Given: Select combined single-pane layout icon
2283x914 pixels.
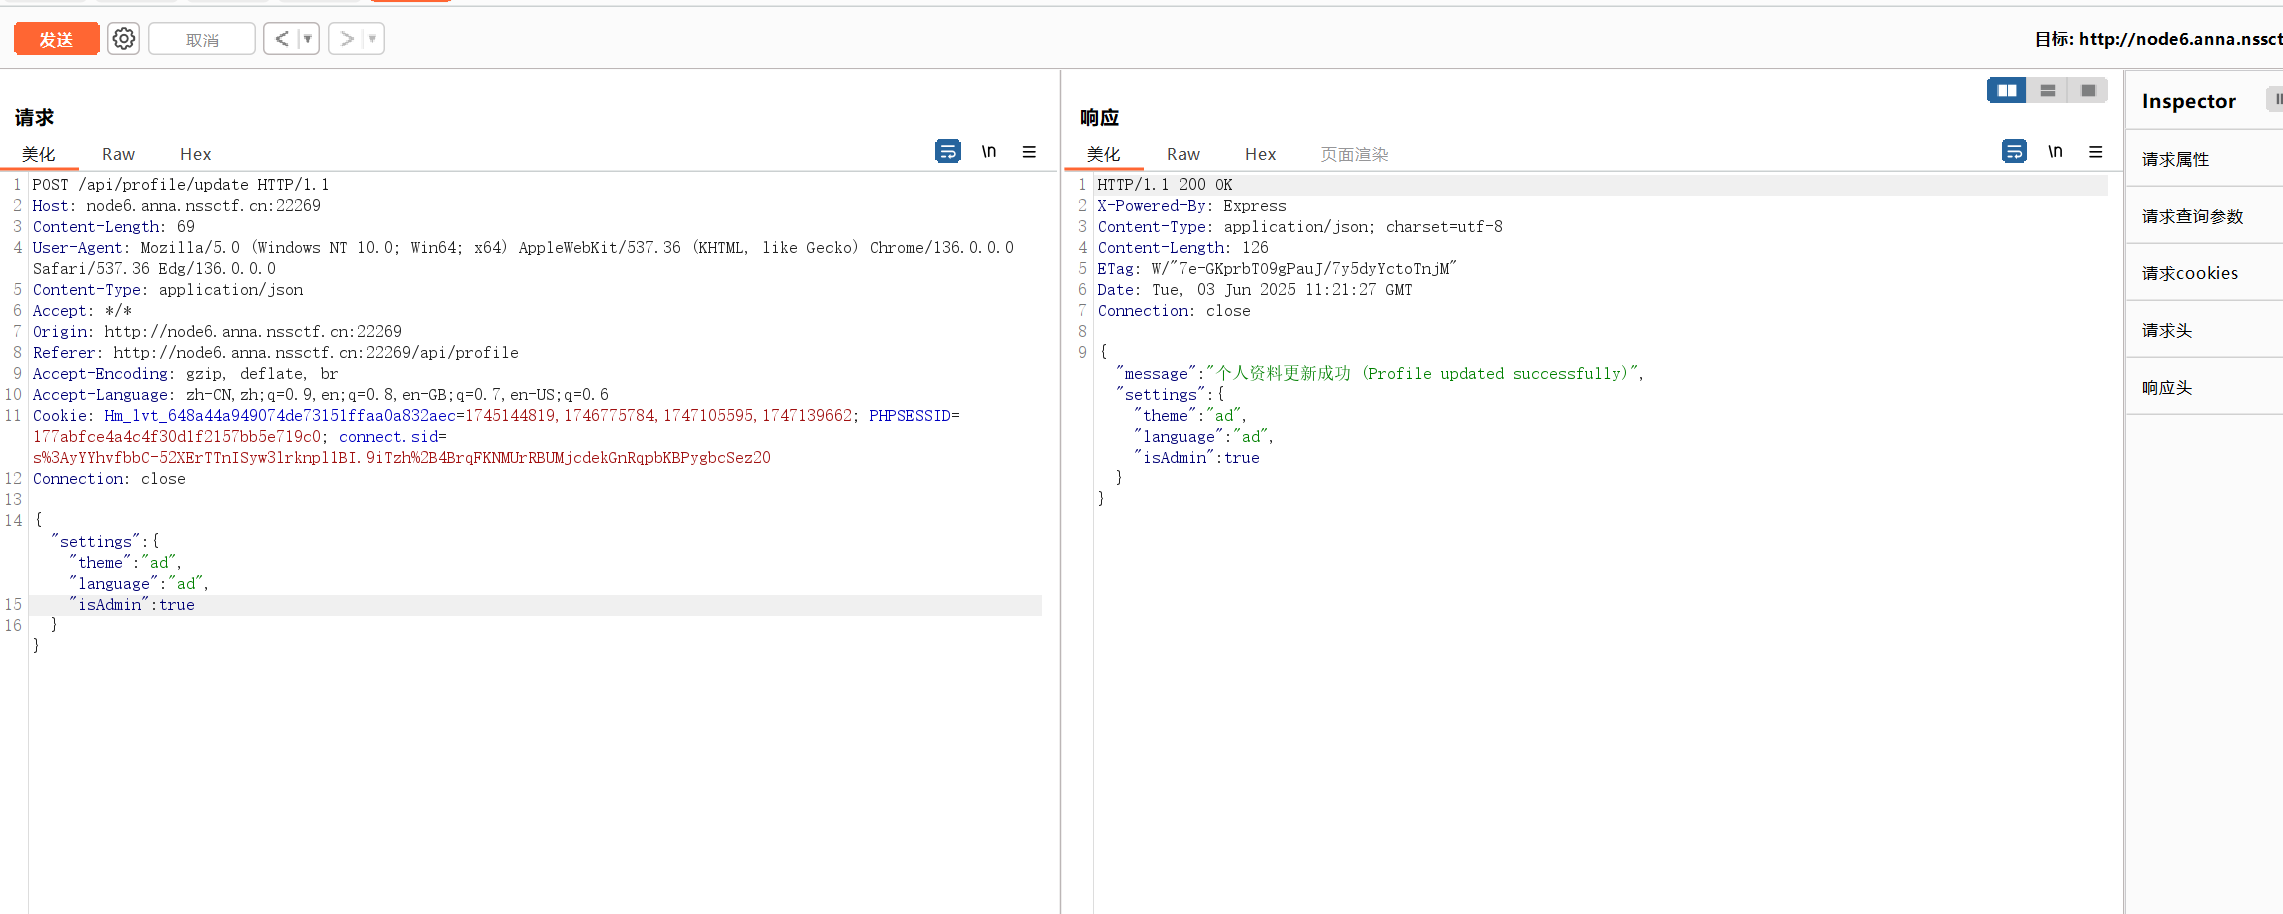Looking at the screenshot, I should 2088,90.
